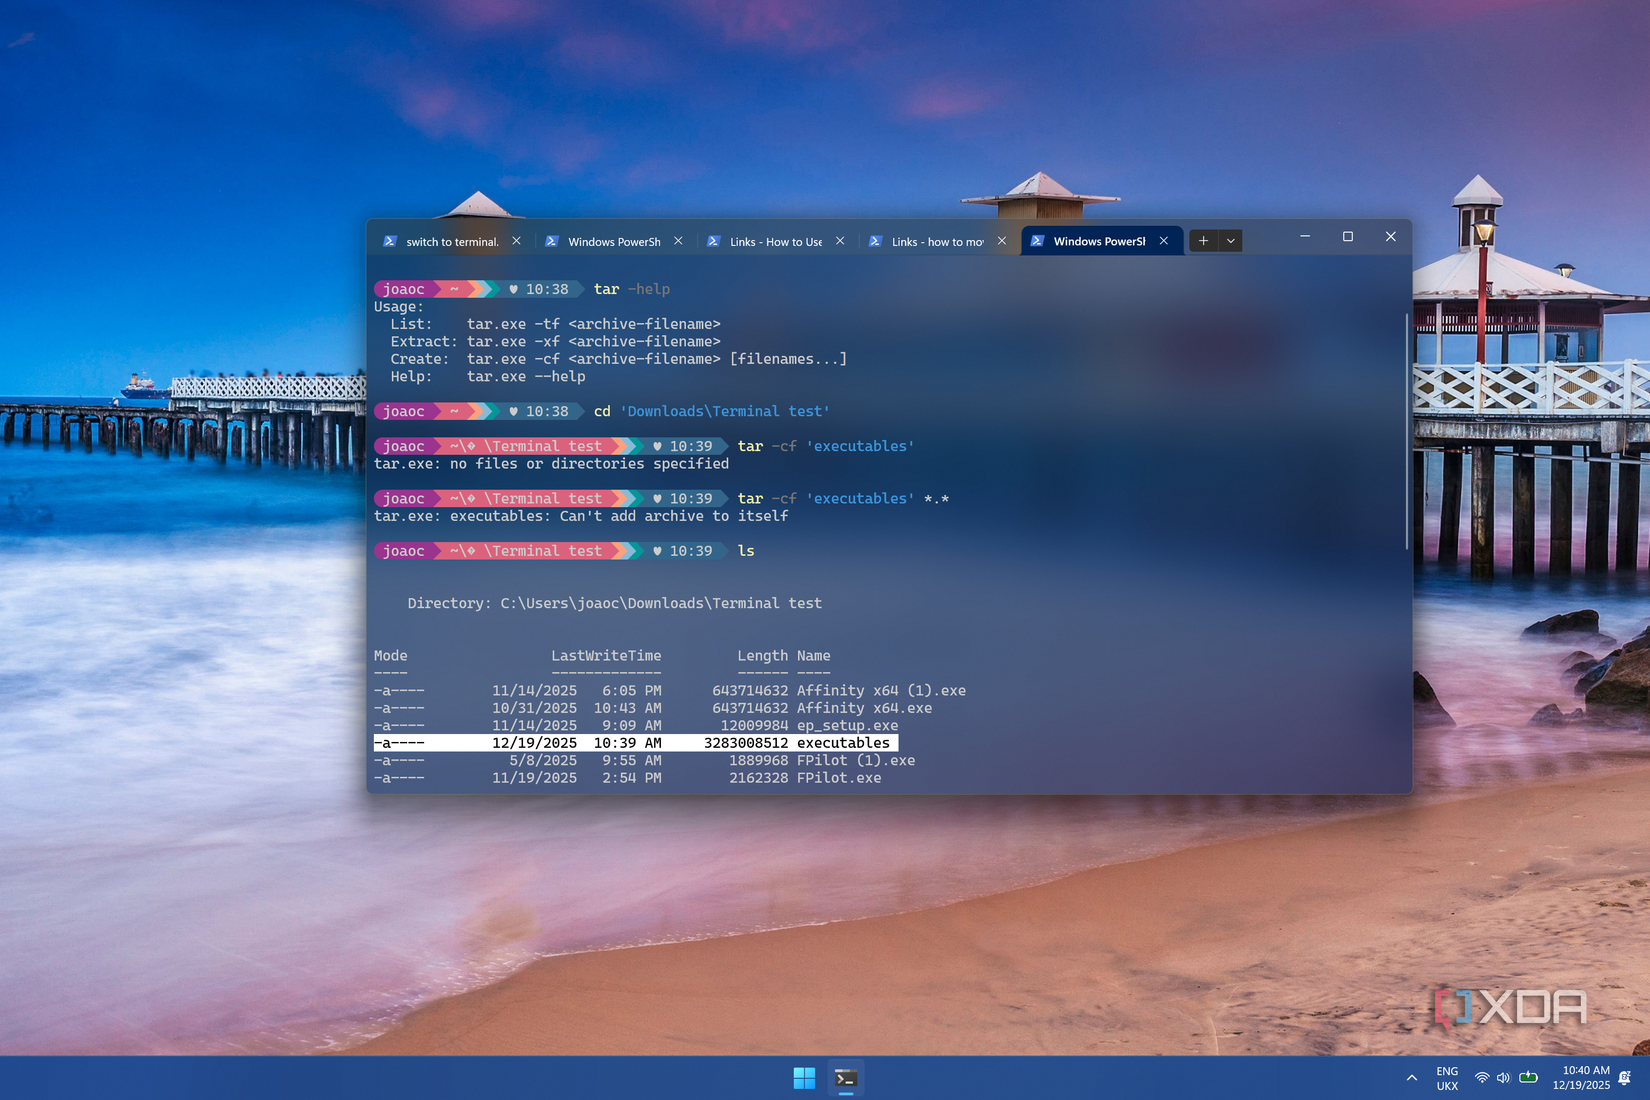The width and height of the screenshot is (1650, 1100).
Task: Close the 'switch to terminal.' tab
Action: pyautogui.click(x=516, y=241)
